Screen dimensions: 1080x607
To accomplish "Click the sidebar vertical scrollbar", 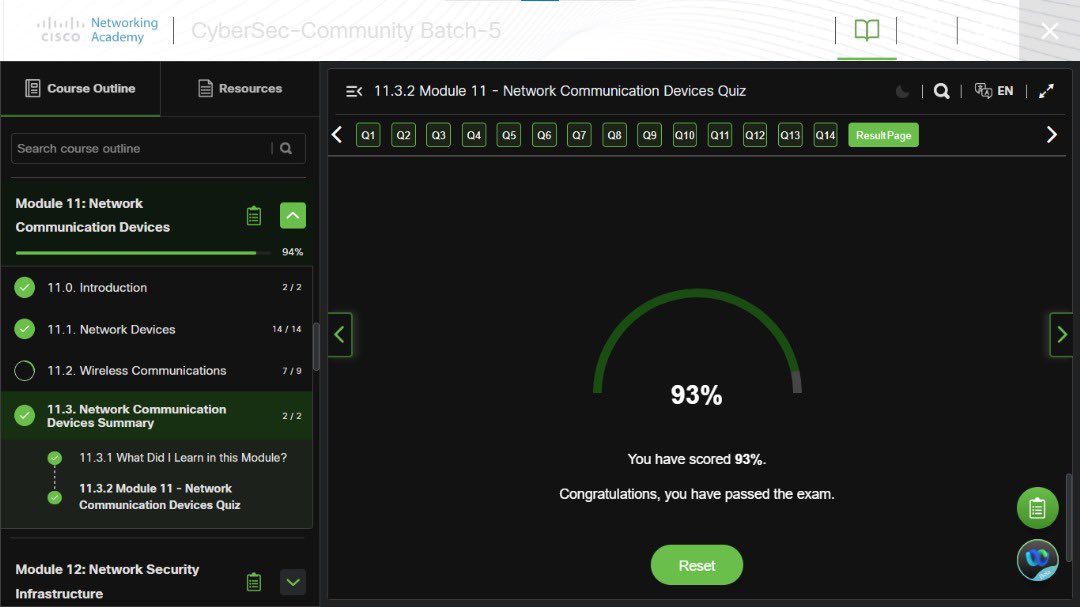I will coord(316,347).
